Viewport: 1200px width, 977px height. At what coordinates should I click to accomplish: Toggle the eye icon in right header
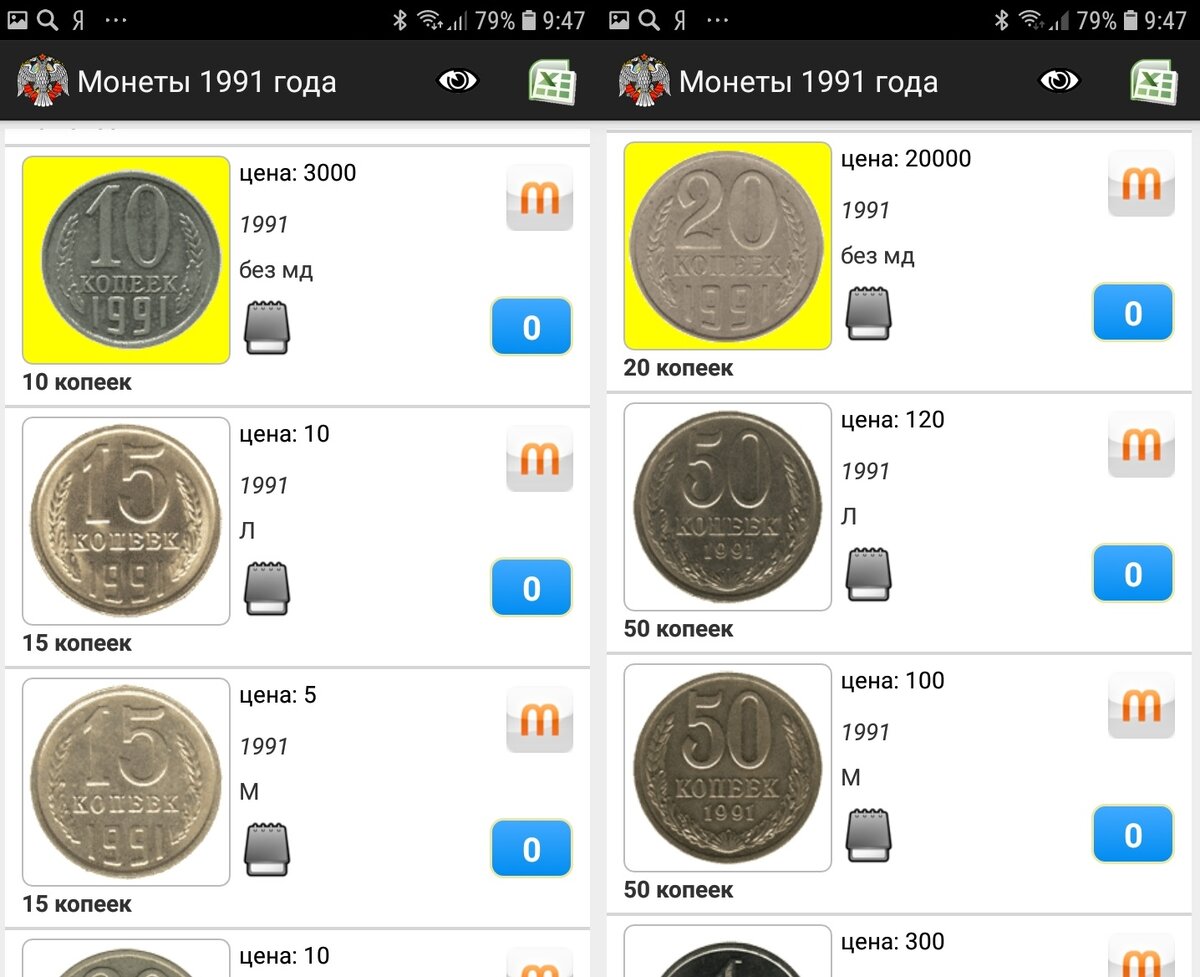(1060, 81)
